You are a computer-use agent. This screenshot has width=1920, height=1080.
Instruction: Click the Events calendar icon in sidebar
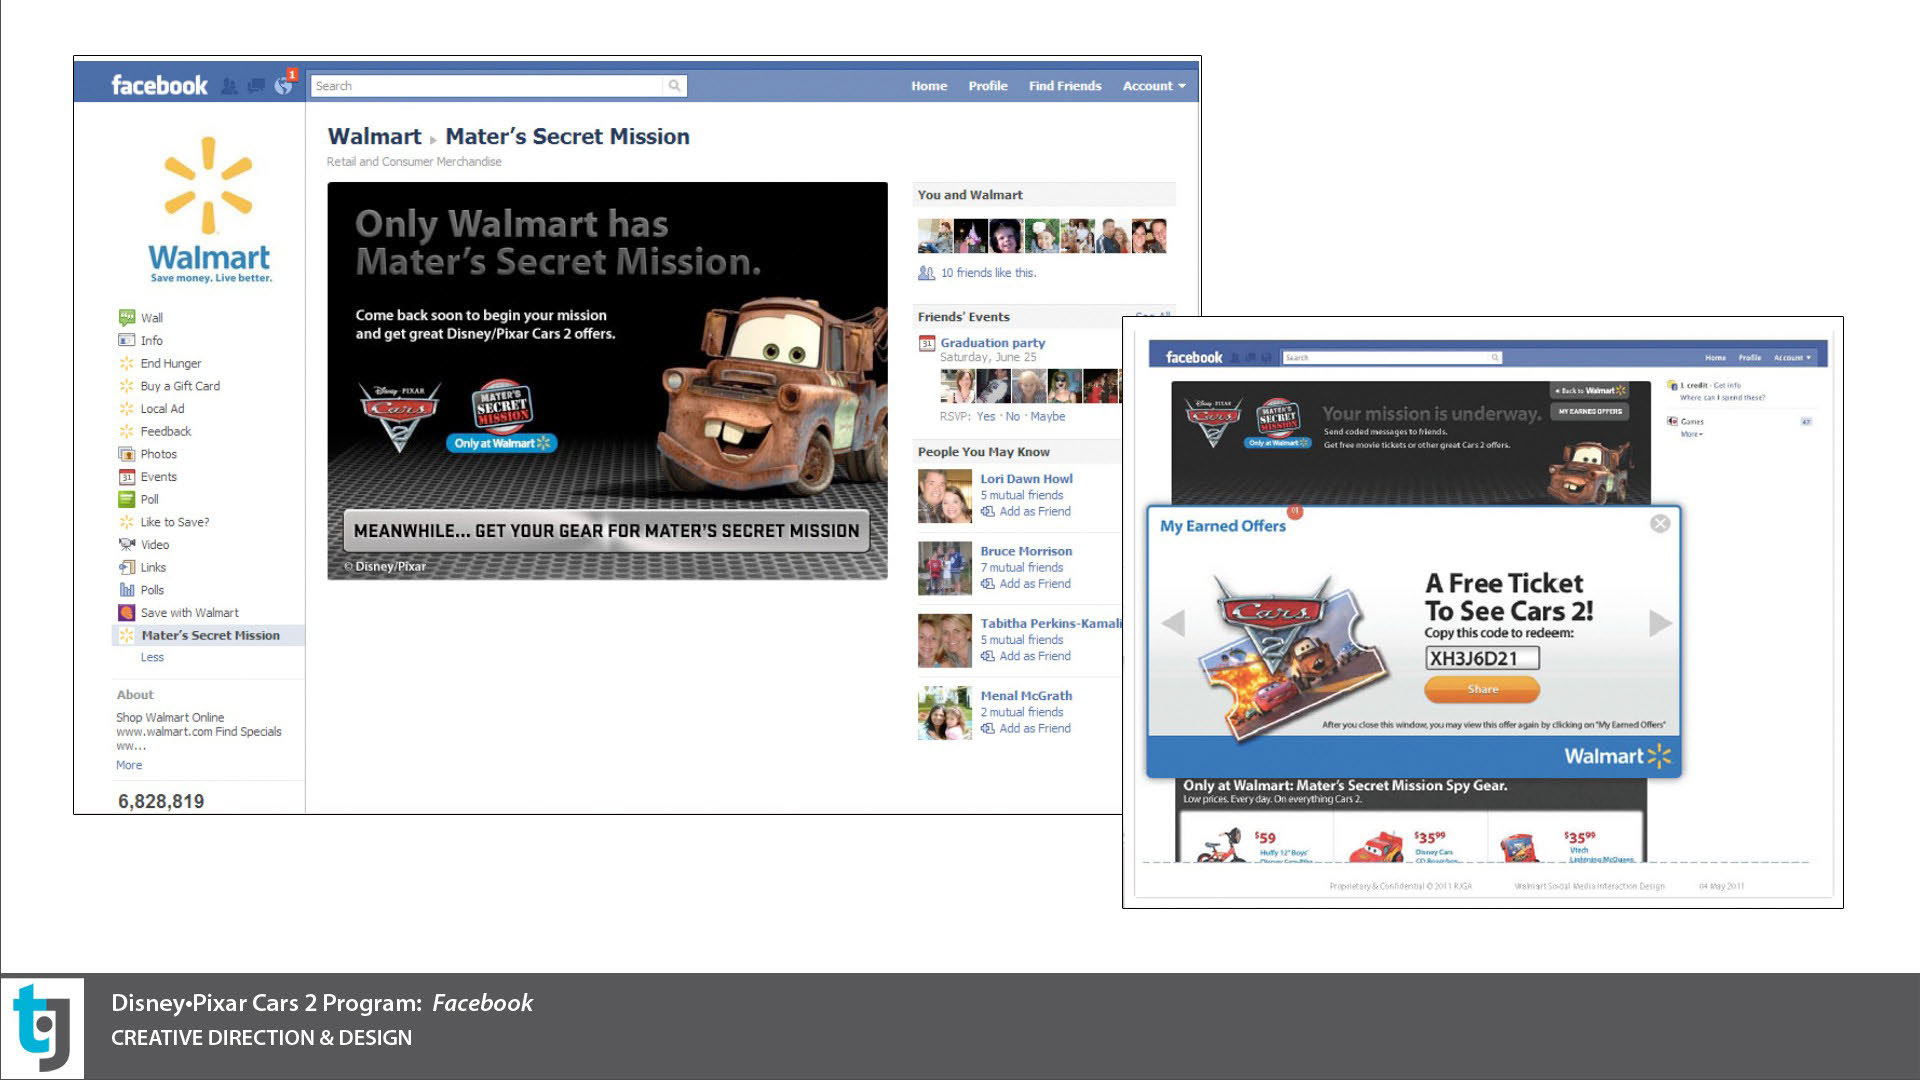[x=126, y=477]
